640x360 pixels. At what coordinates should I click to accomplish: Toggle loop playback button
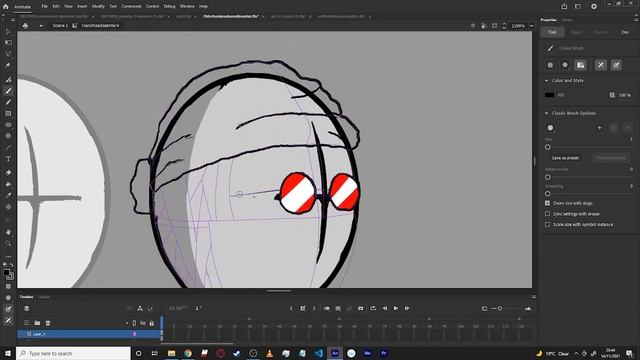point(373,309)
